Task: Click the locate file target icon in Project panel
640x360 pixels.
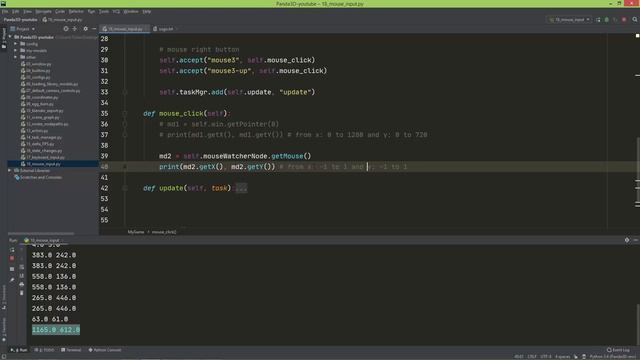Action: [66, 29]
